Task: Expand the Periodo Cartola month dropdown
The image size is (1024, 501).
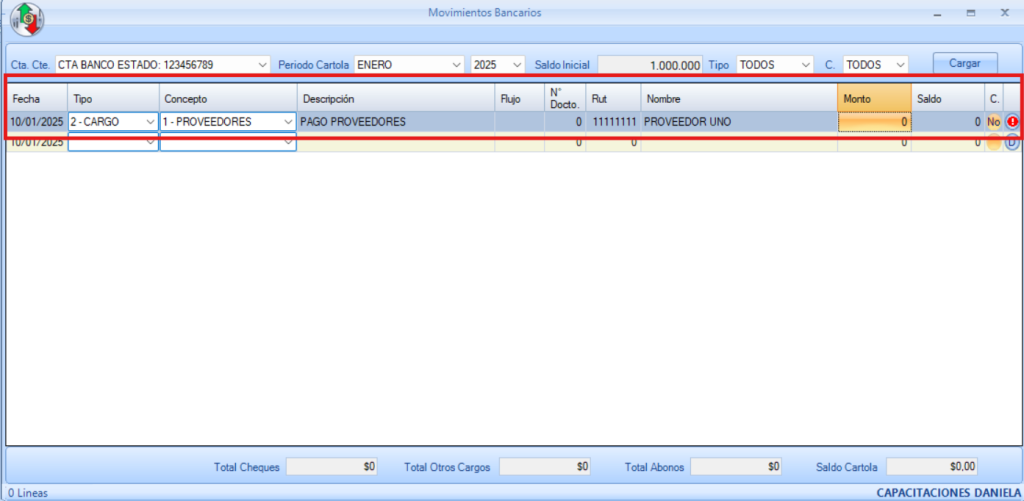Action: pos(457,64)
